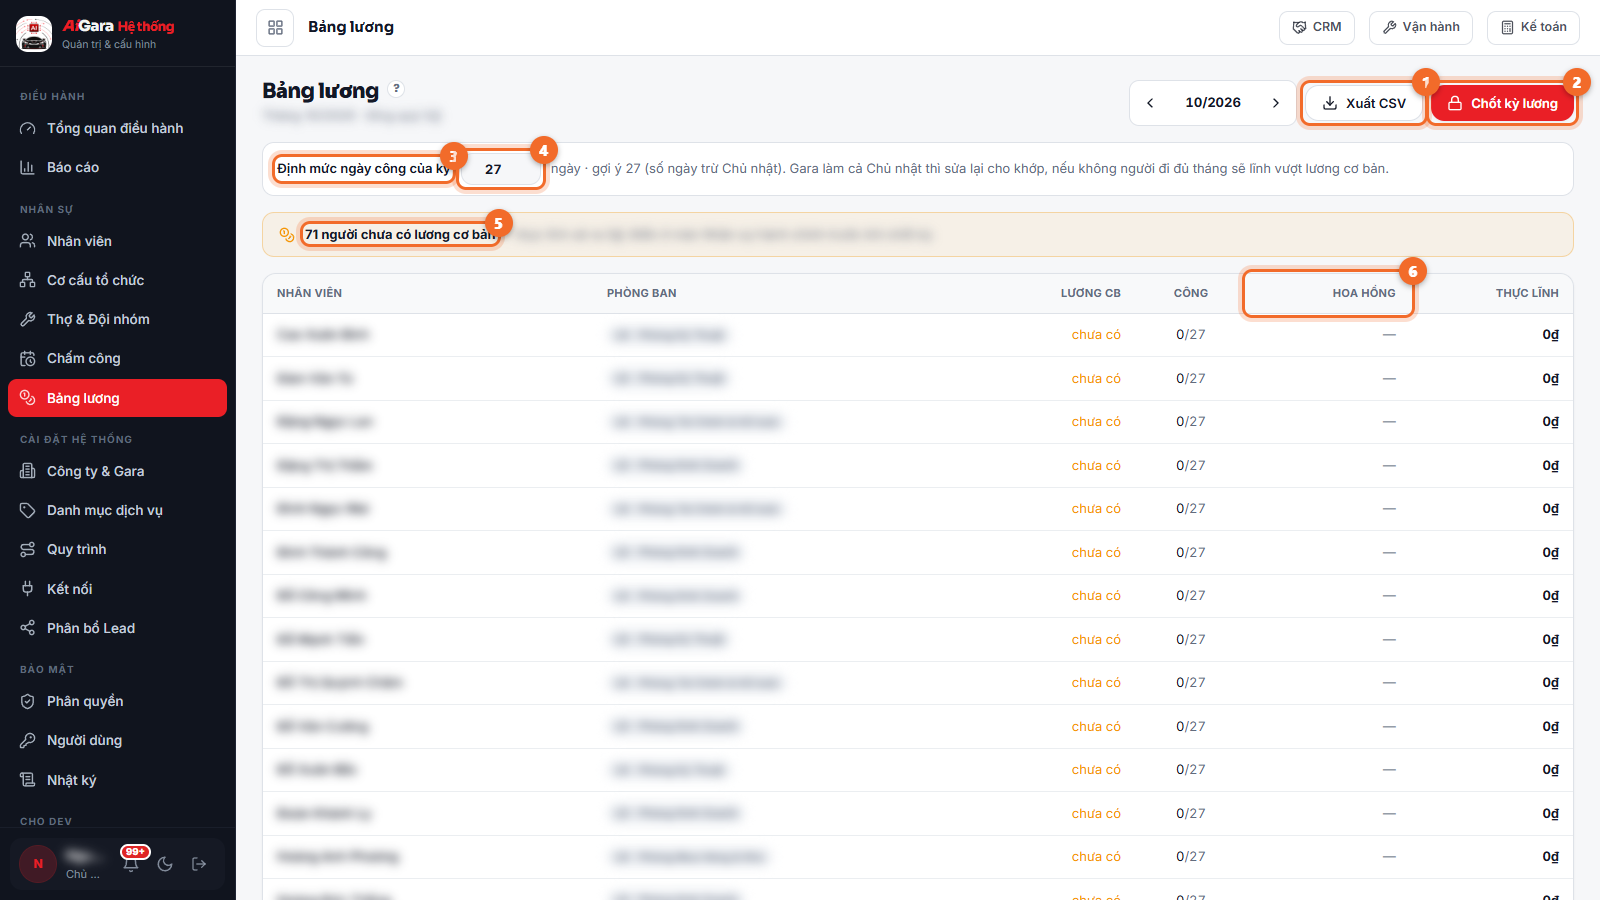1600x900 pixels.
Task: Open the 10/2026 period selector
Action: click(1213, 103)
